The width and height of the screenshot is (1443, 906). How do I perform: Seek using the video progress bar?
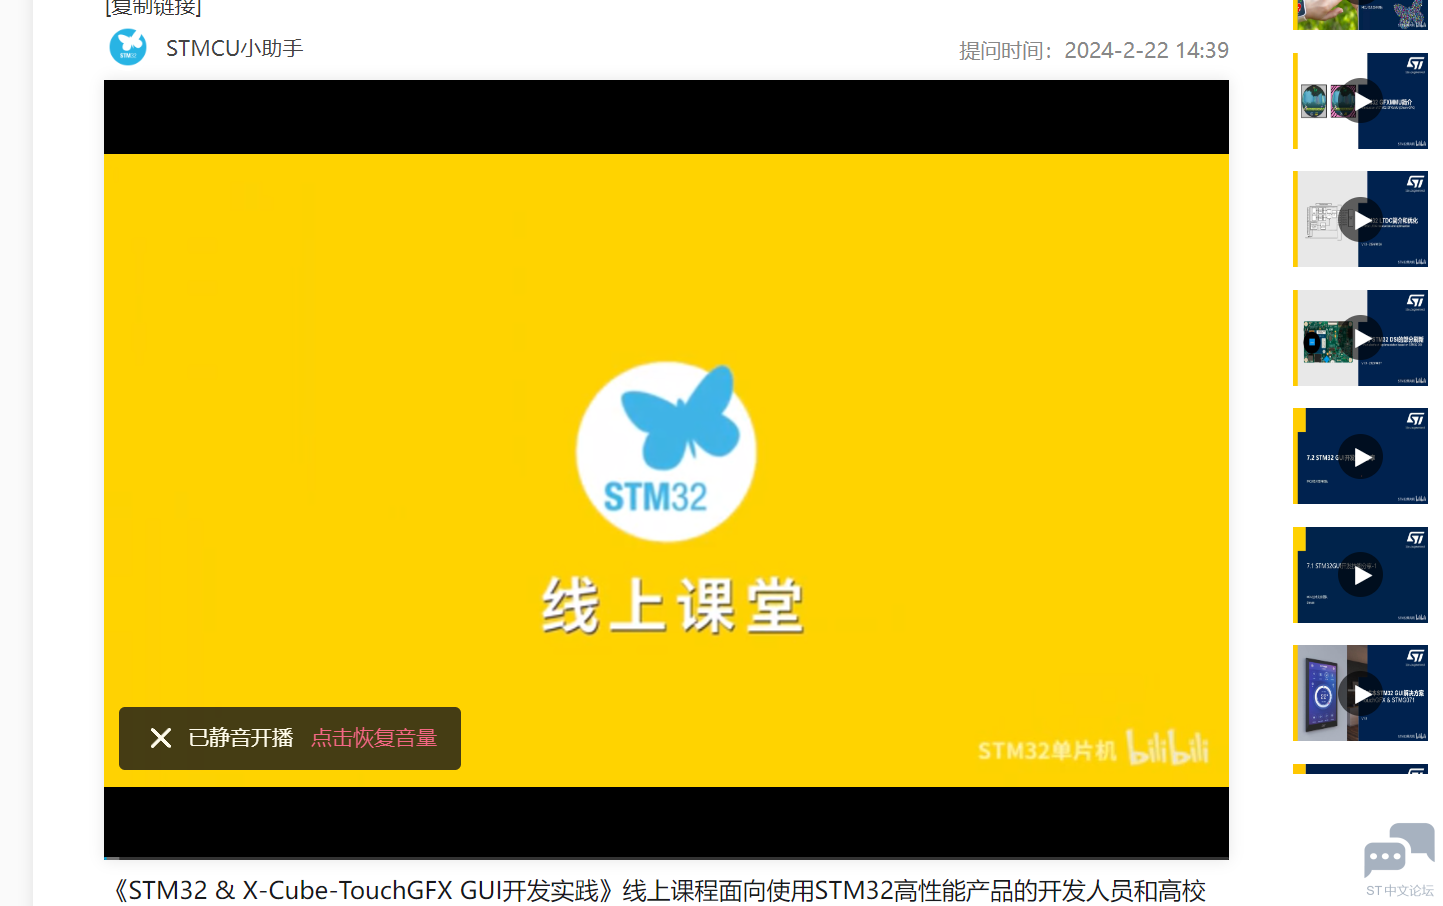click(666, 858)
